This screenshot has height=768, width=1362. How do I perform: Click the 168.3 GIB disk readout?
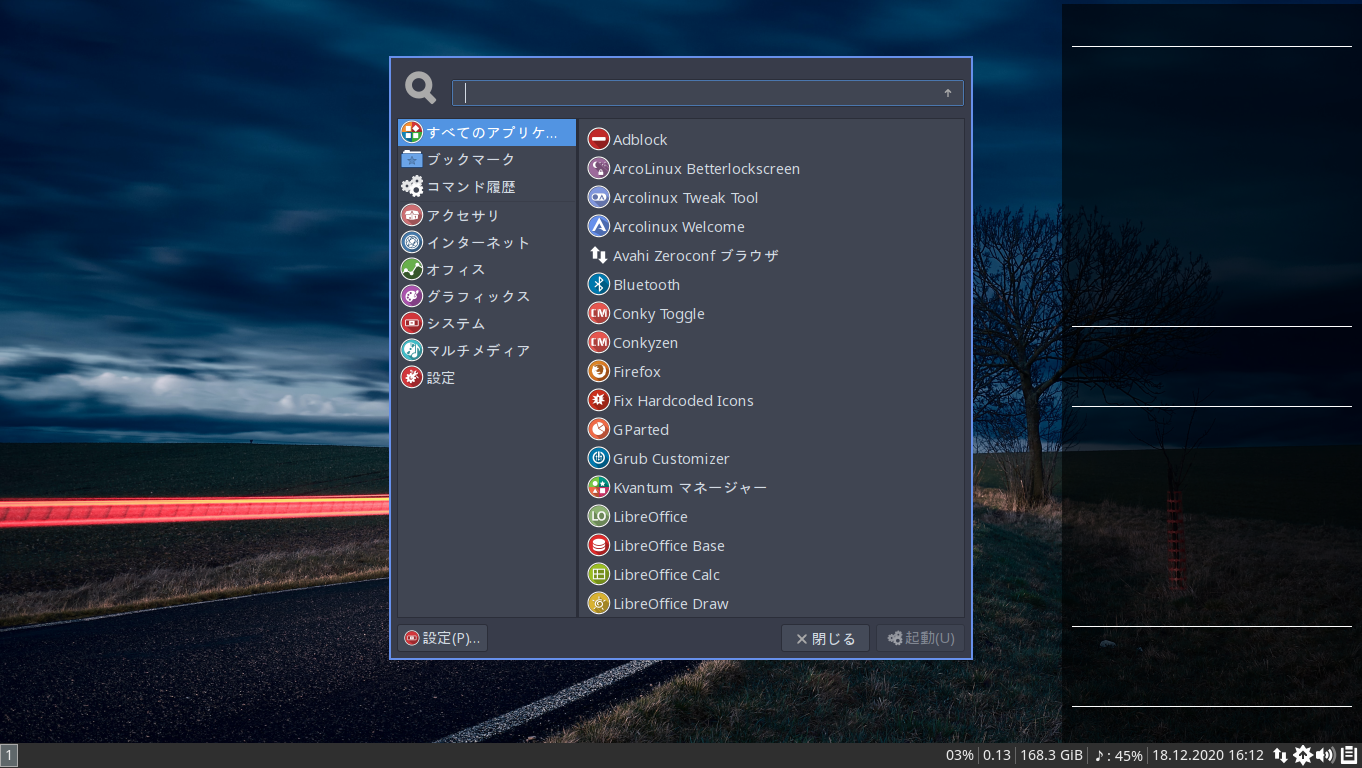pyautogui.click(x=1052, y=755)
